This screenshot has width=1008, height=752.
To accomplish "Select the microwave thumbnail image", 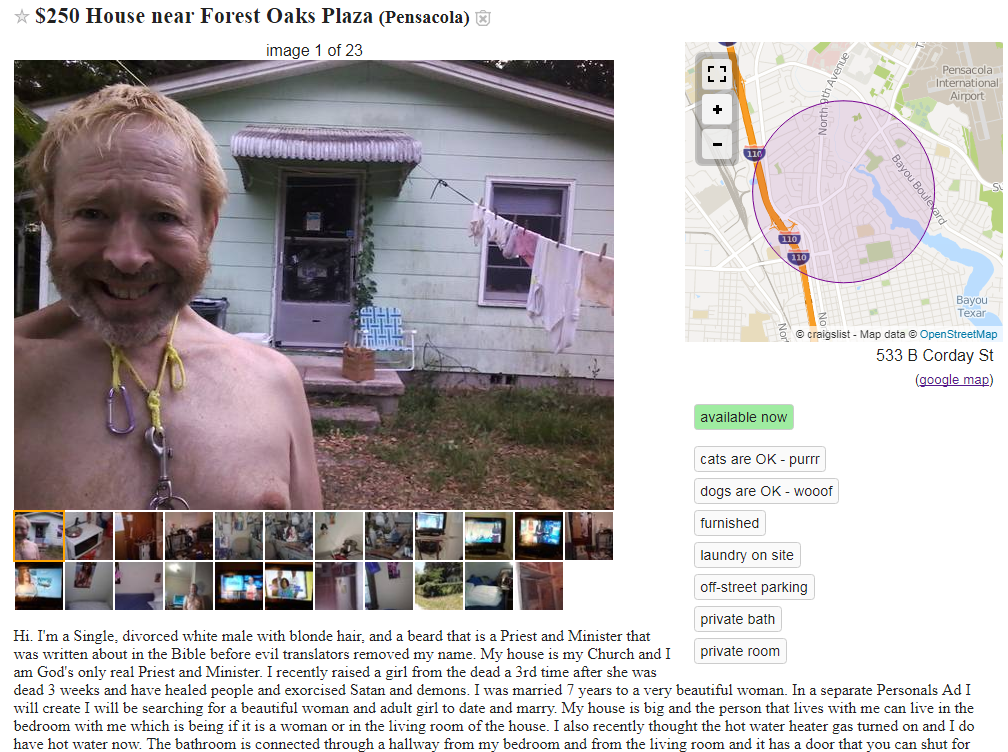I will coord(89,536).
